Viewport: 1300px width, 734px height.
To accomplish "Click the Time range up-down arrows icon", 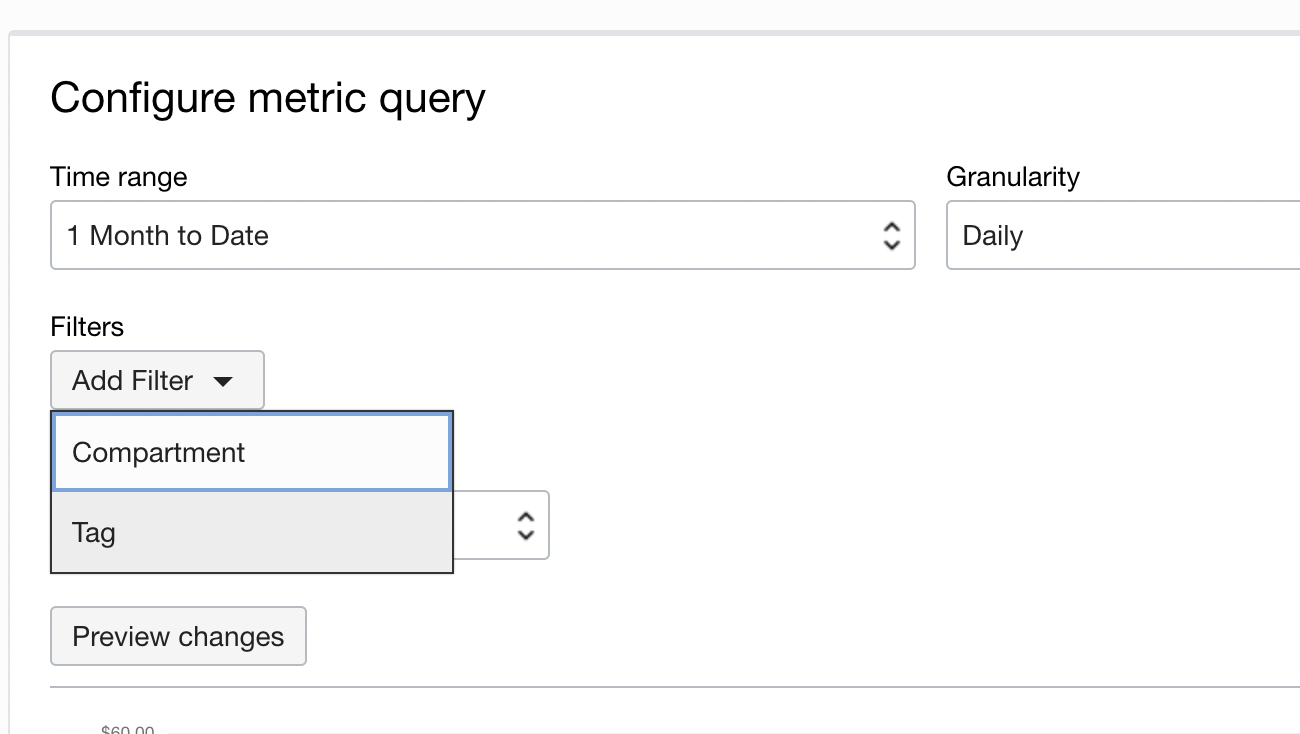I will (x=892, y=236).
